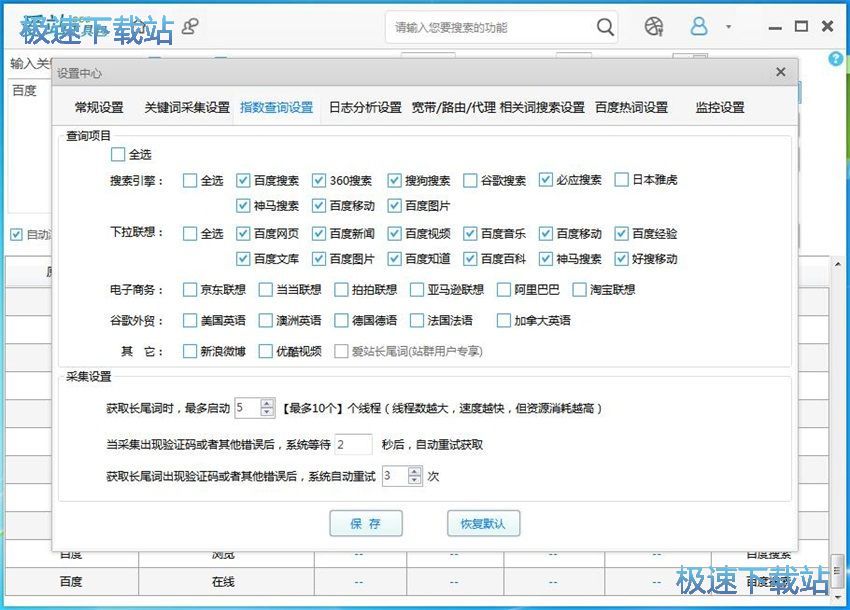Enable 当当联想 checkbox
The width and height of the screenshot is (850, 610).
pos(266,290)
